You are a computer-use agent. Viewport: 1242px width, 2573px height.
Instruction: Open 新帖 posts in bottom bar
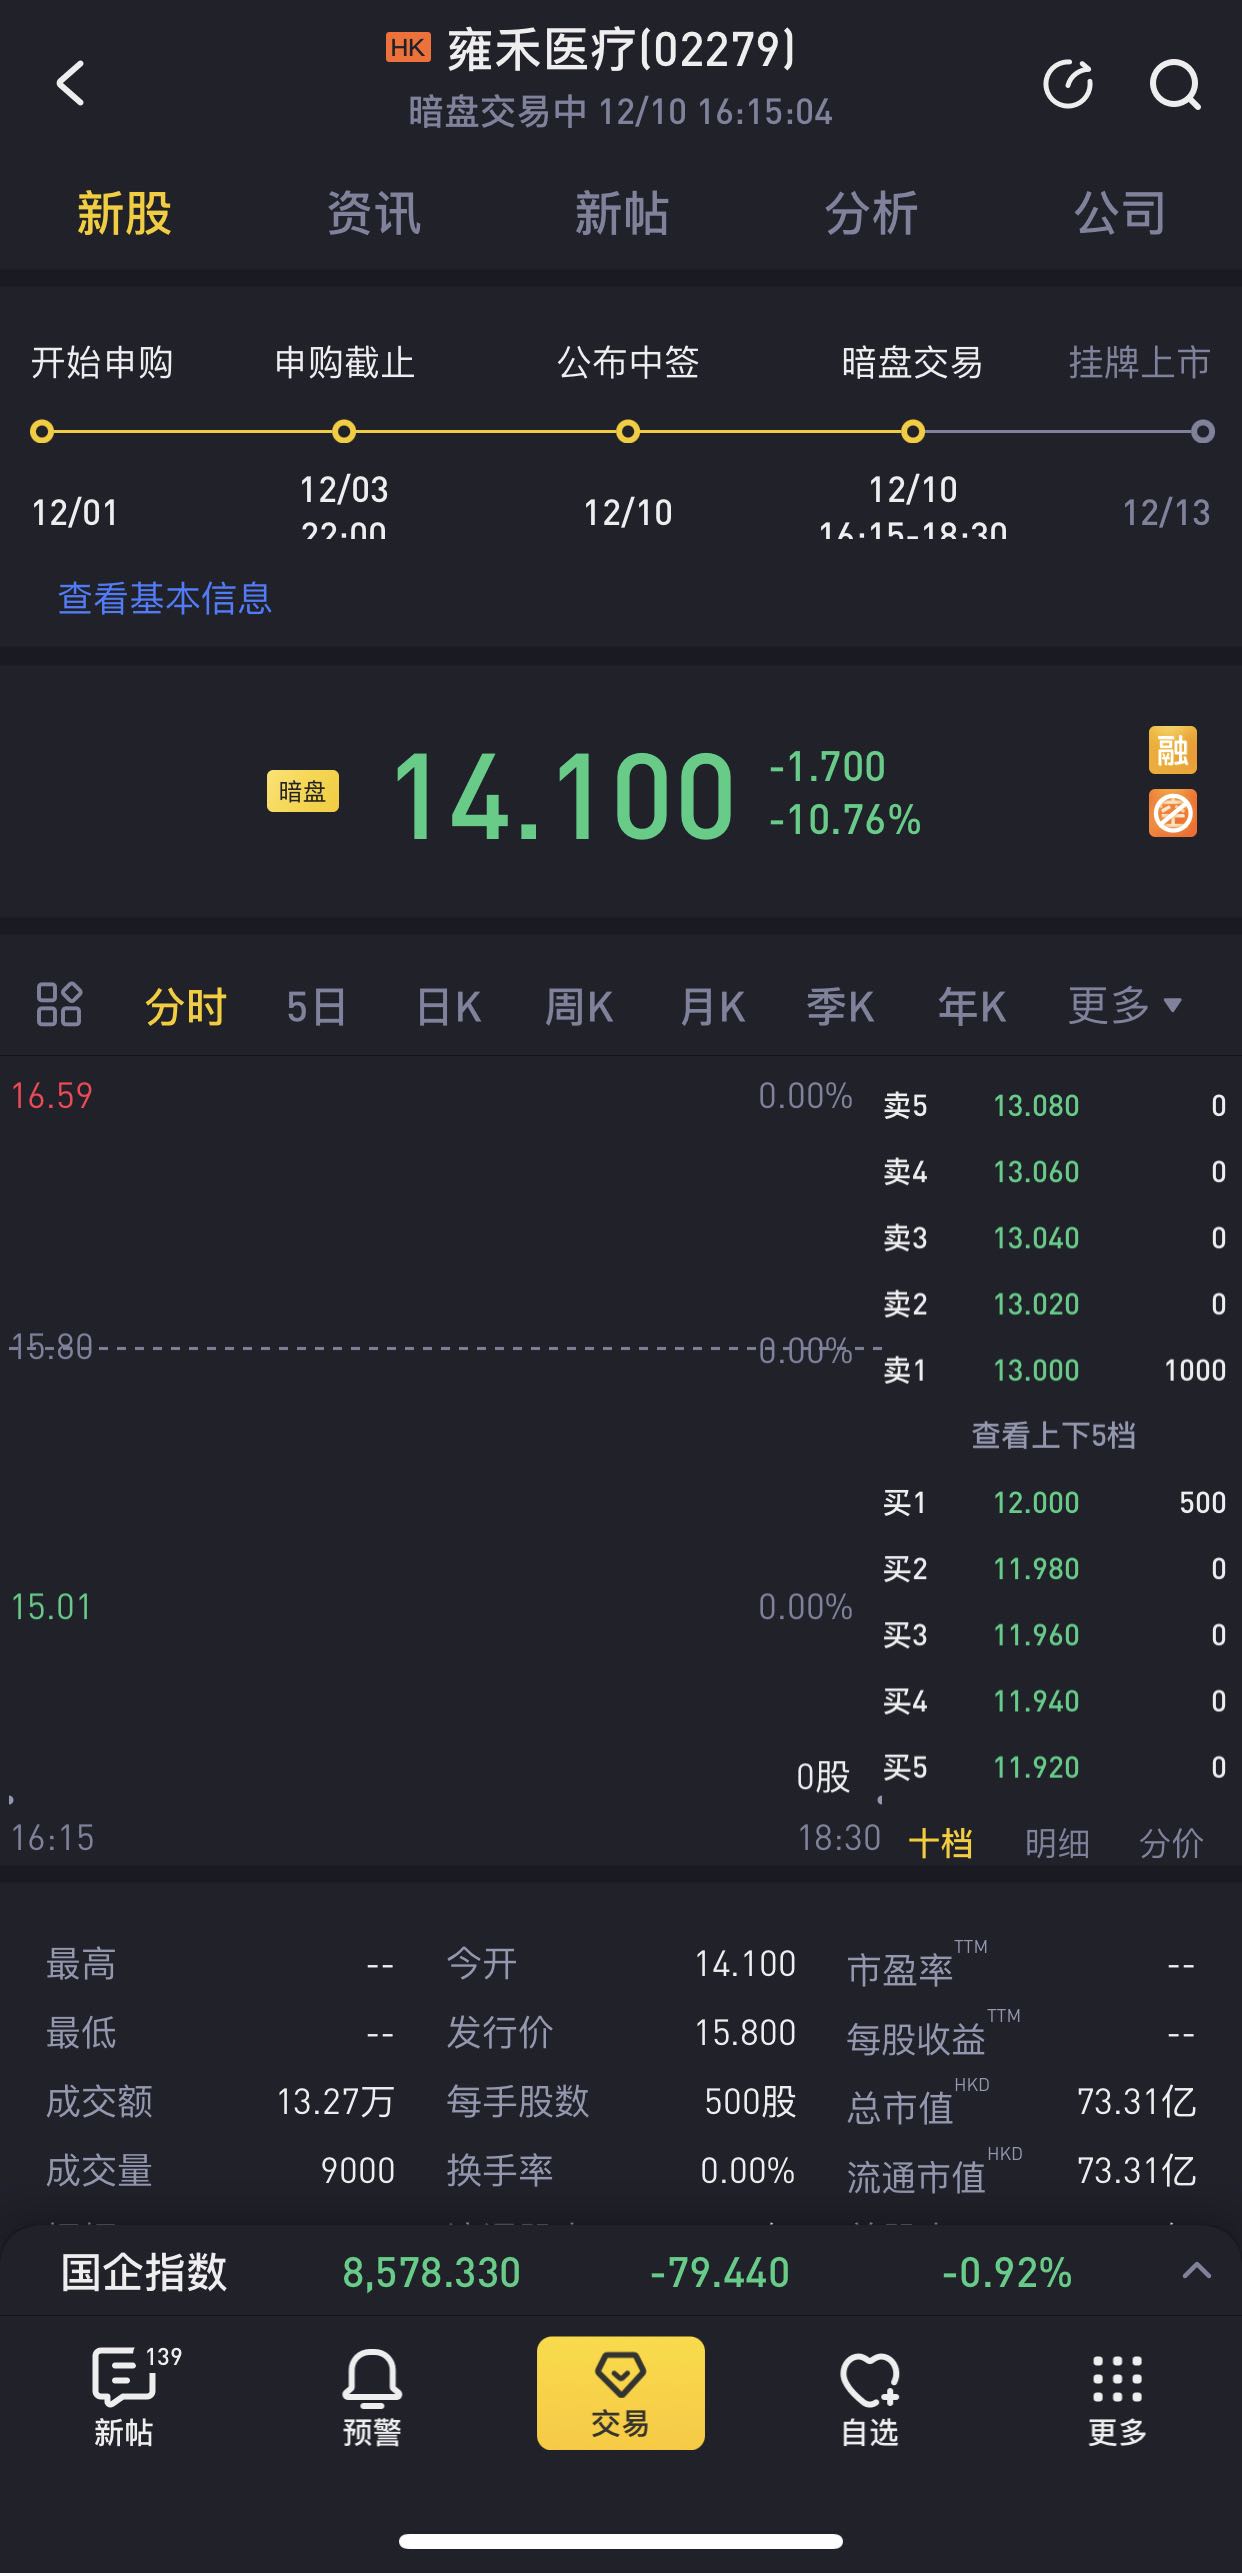124,2397
